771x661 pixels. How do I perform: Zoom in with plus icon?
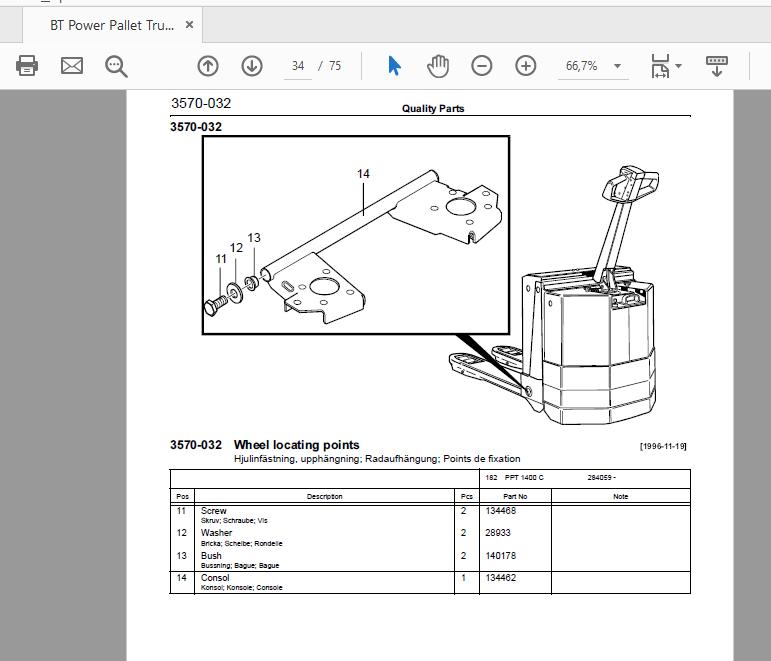(x=525, y=66)
